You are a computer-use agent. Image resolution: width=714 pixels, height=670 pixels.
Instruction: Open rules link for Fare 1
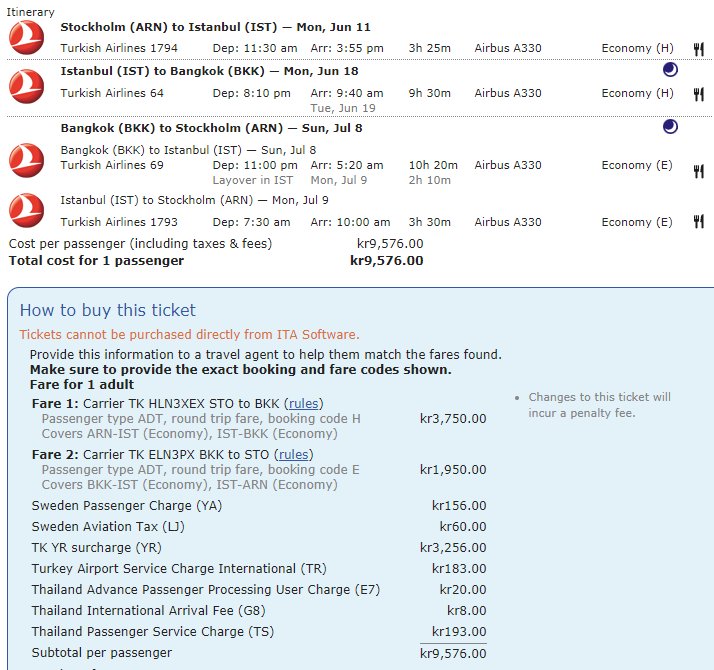pyautogui.click(x=305, y=404)
